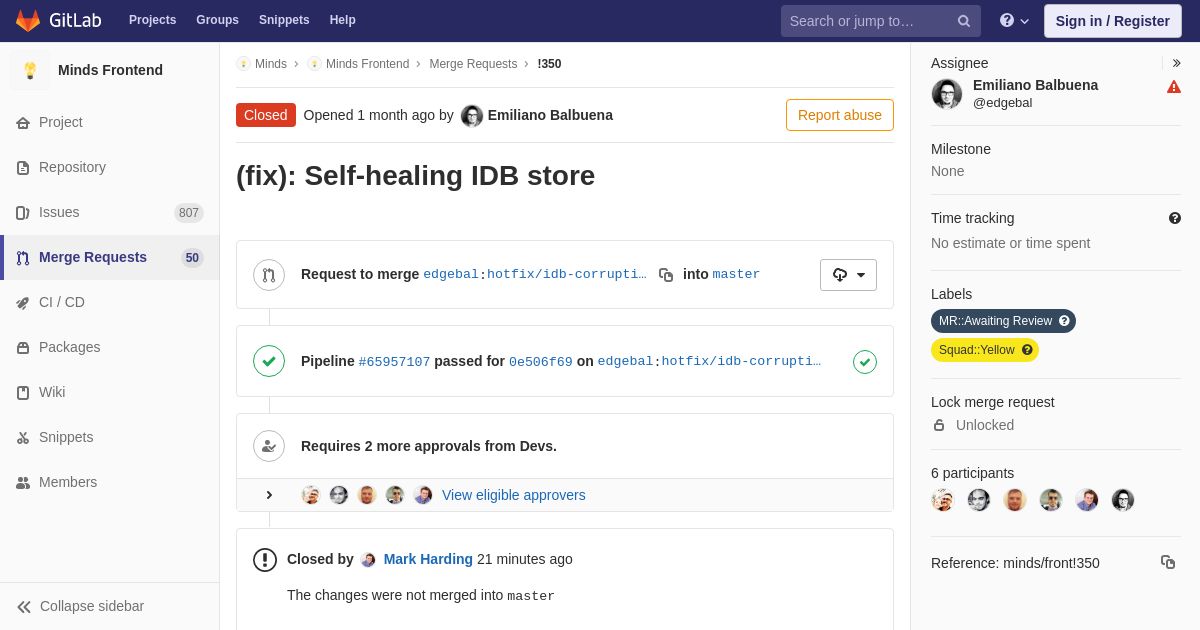Open pipeline #65957107 link
The height and width of the screenshot is (630, 1200).
coord(394,362)
